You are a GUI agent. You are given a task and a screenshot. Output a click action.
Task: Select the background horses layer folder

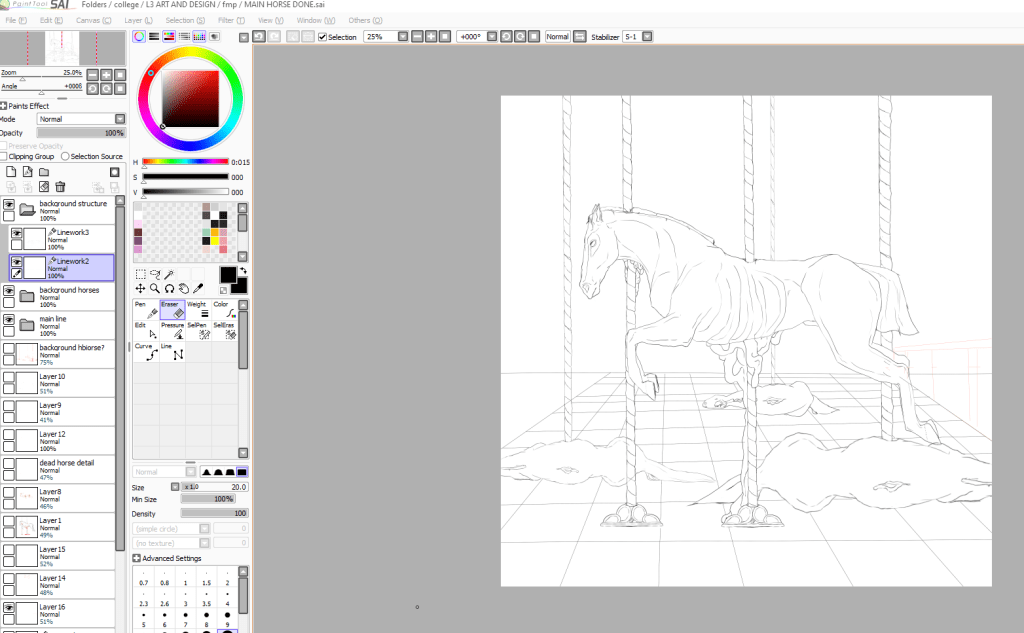pos(70,295)
